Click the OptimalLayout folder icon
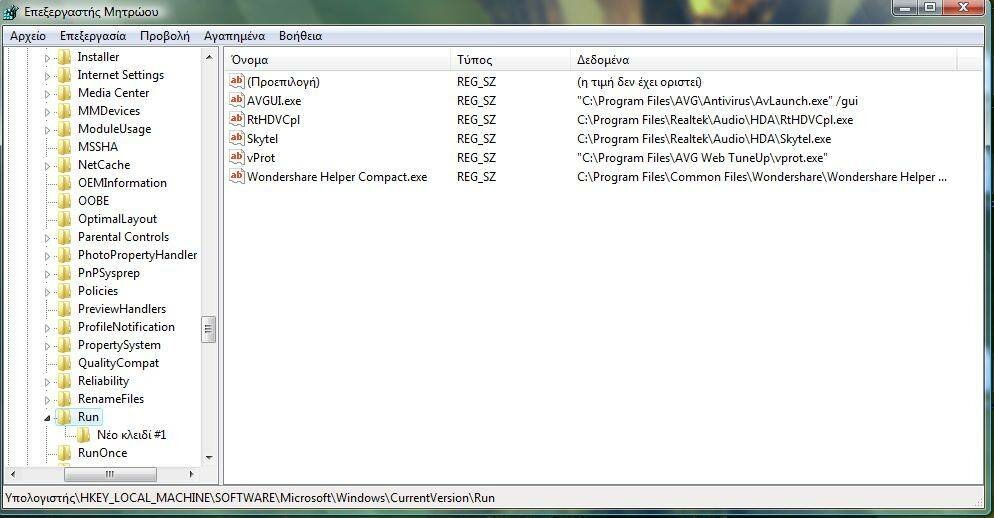The width and height of the screenshot is (994, 518). click(x=64, y=219)
